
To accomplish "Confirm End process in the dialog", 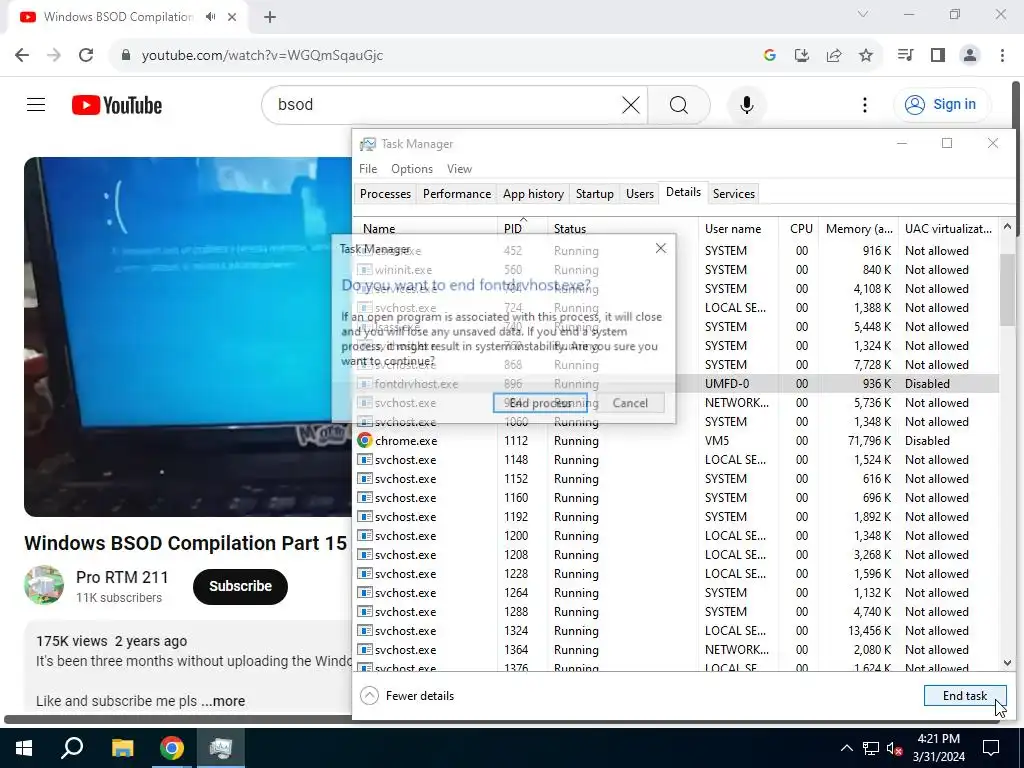I will (x=540, y=403).
